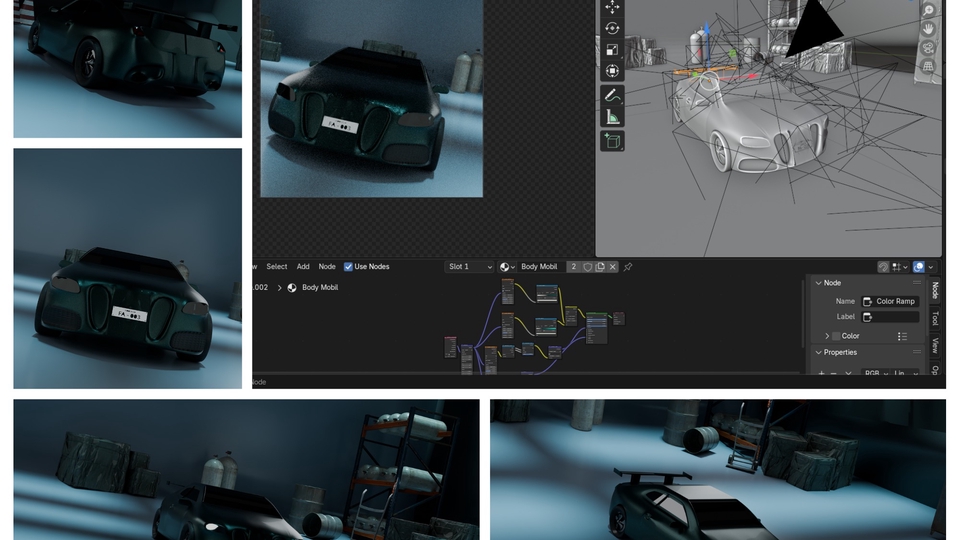Click Body Mobil breadcrumb material icon
This screenshot has width=960, height=540.
(292, 288)
